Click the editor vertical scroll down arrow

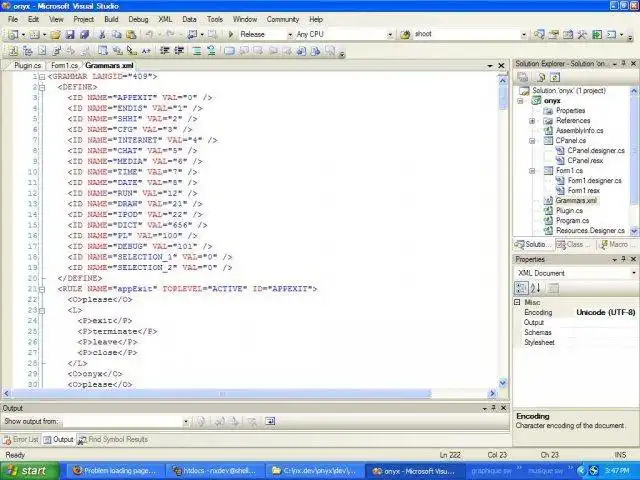click(x=503, y=383)
